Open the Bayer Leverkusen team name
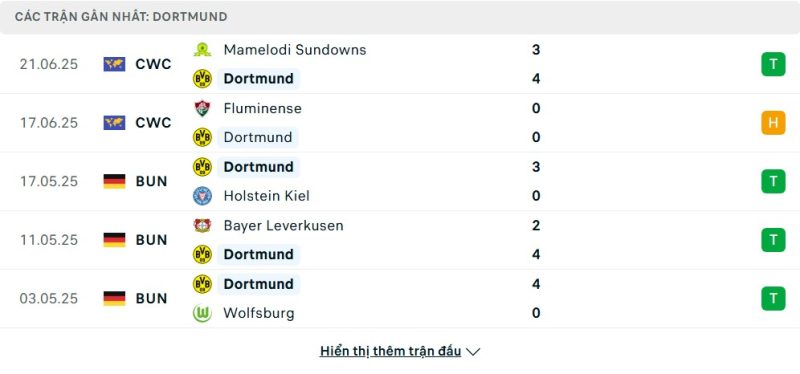 (284, 226)
